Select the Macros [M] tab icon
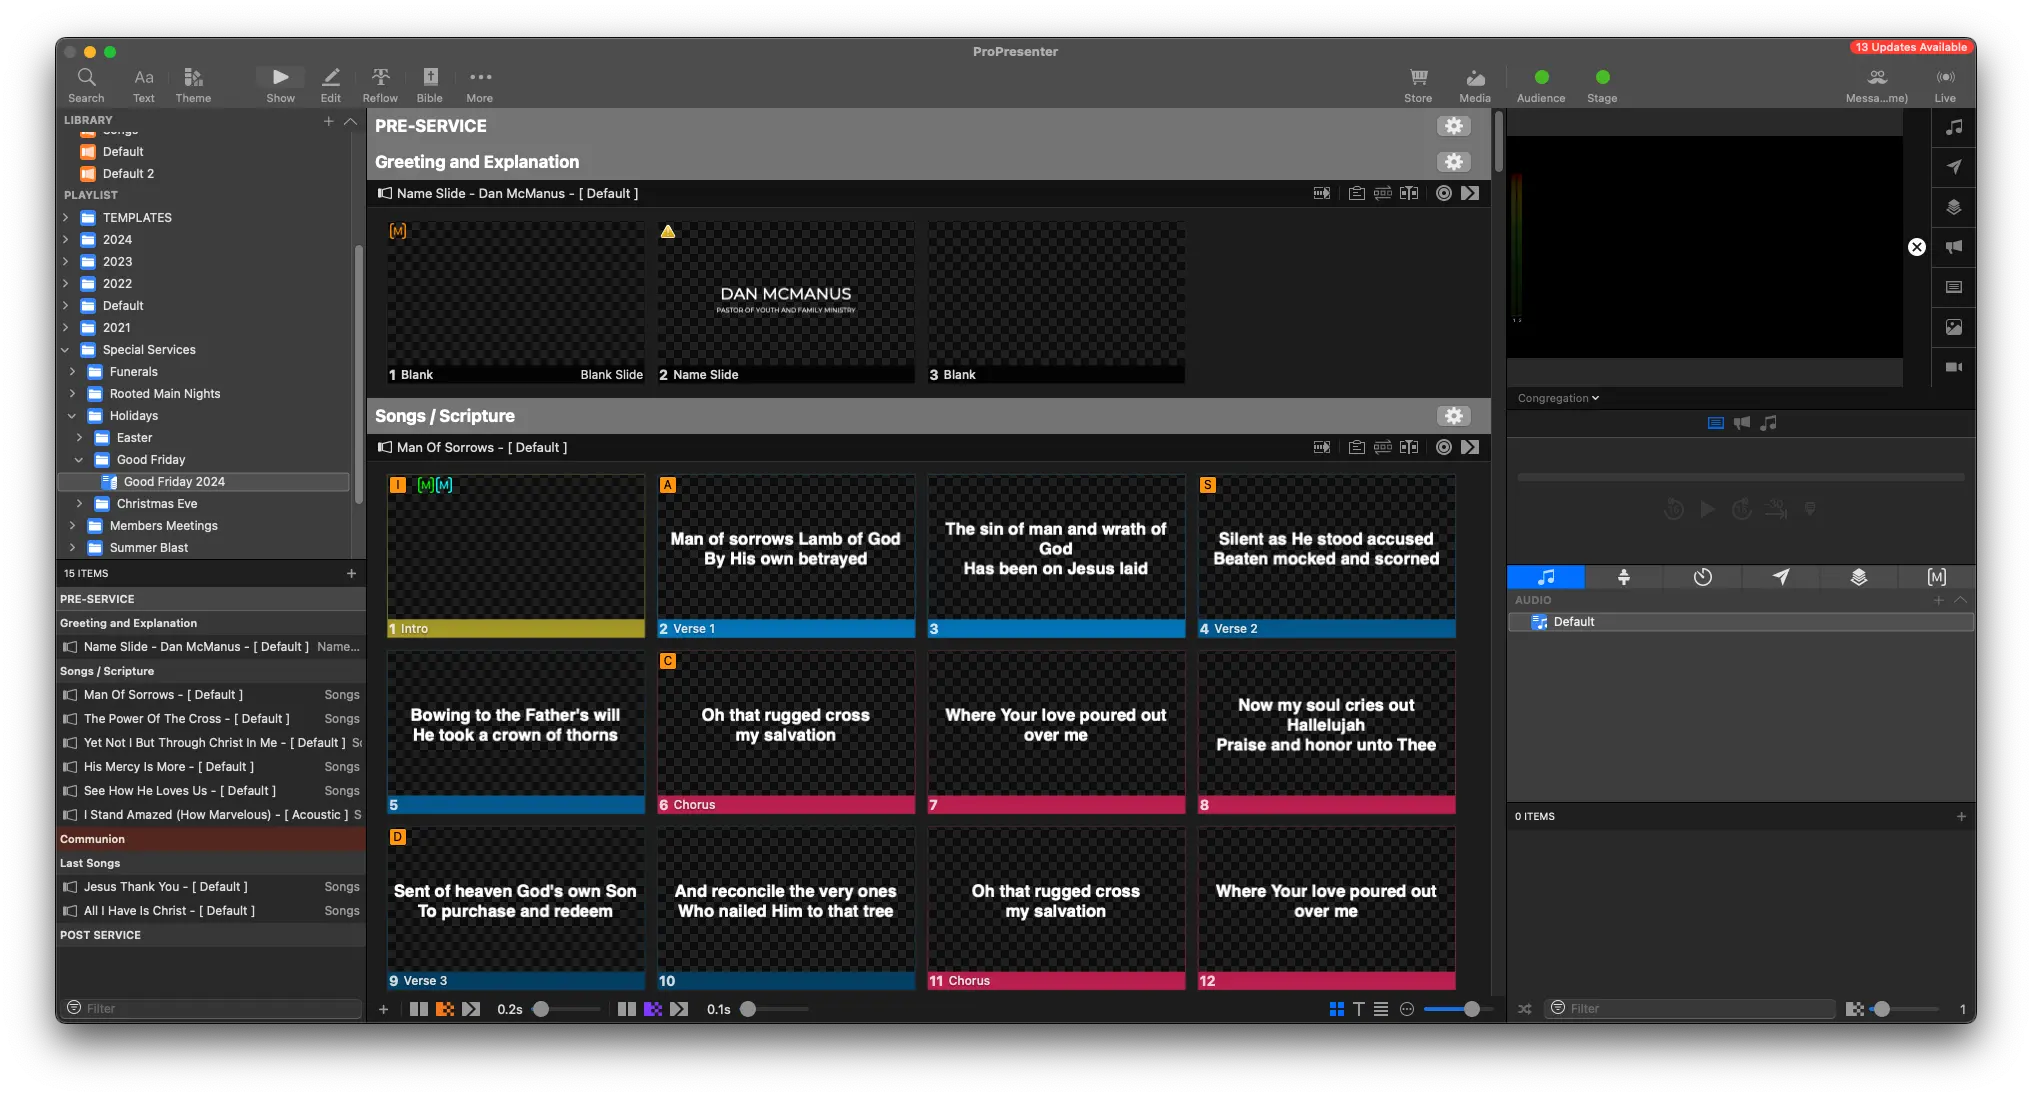The image size is (2032, 1097). click(1936, 577)
